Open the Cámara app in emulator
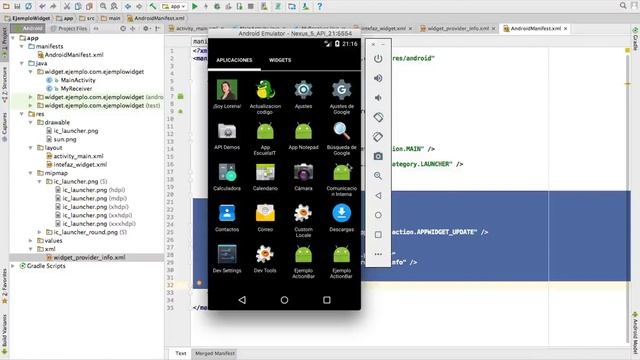Screen dimensions: 640x360 [303, 177]
